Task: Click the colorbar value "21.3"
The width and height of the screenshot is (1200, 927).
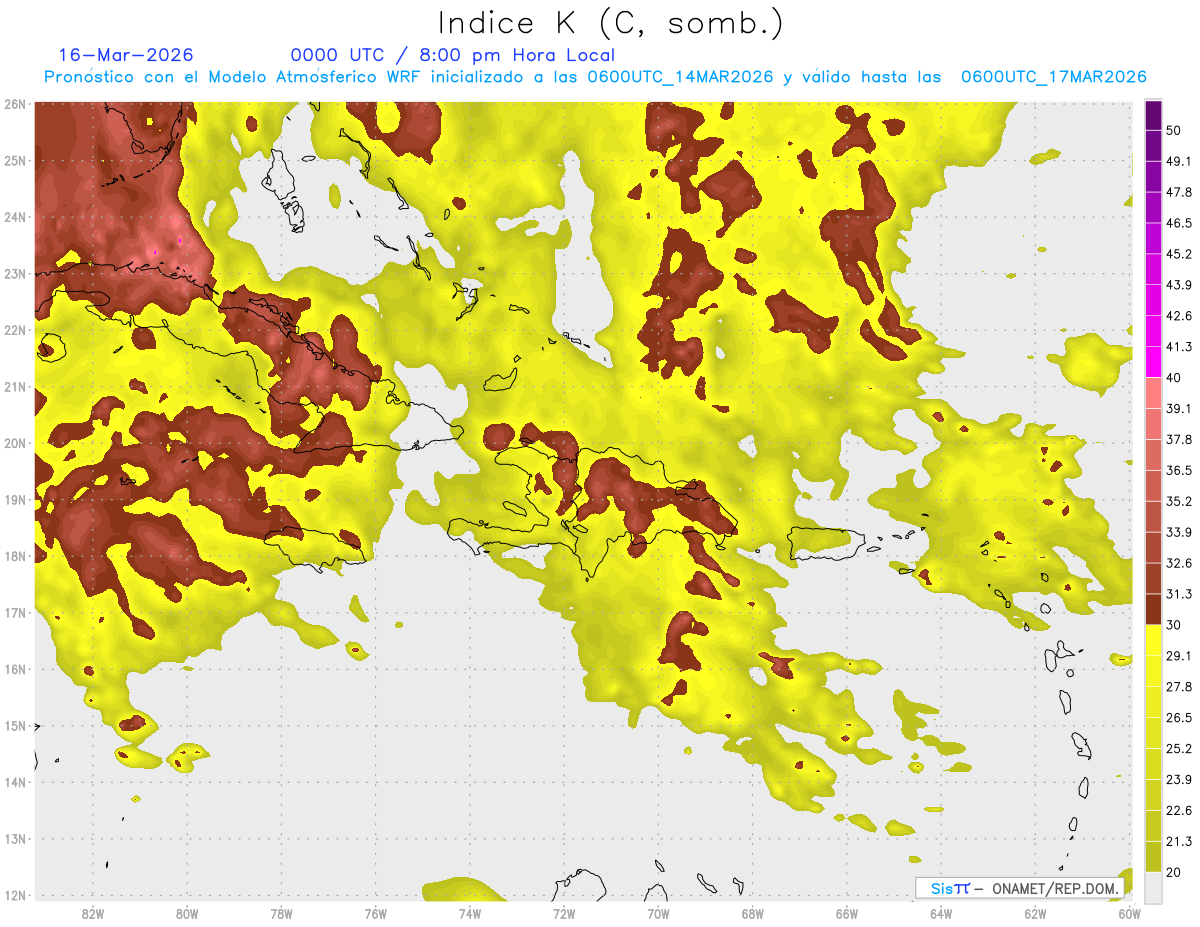Action: 1179,841
